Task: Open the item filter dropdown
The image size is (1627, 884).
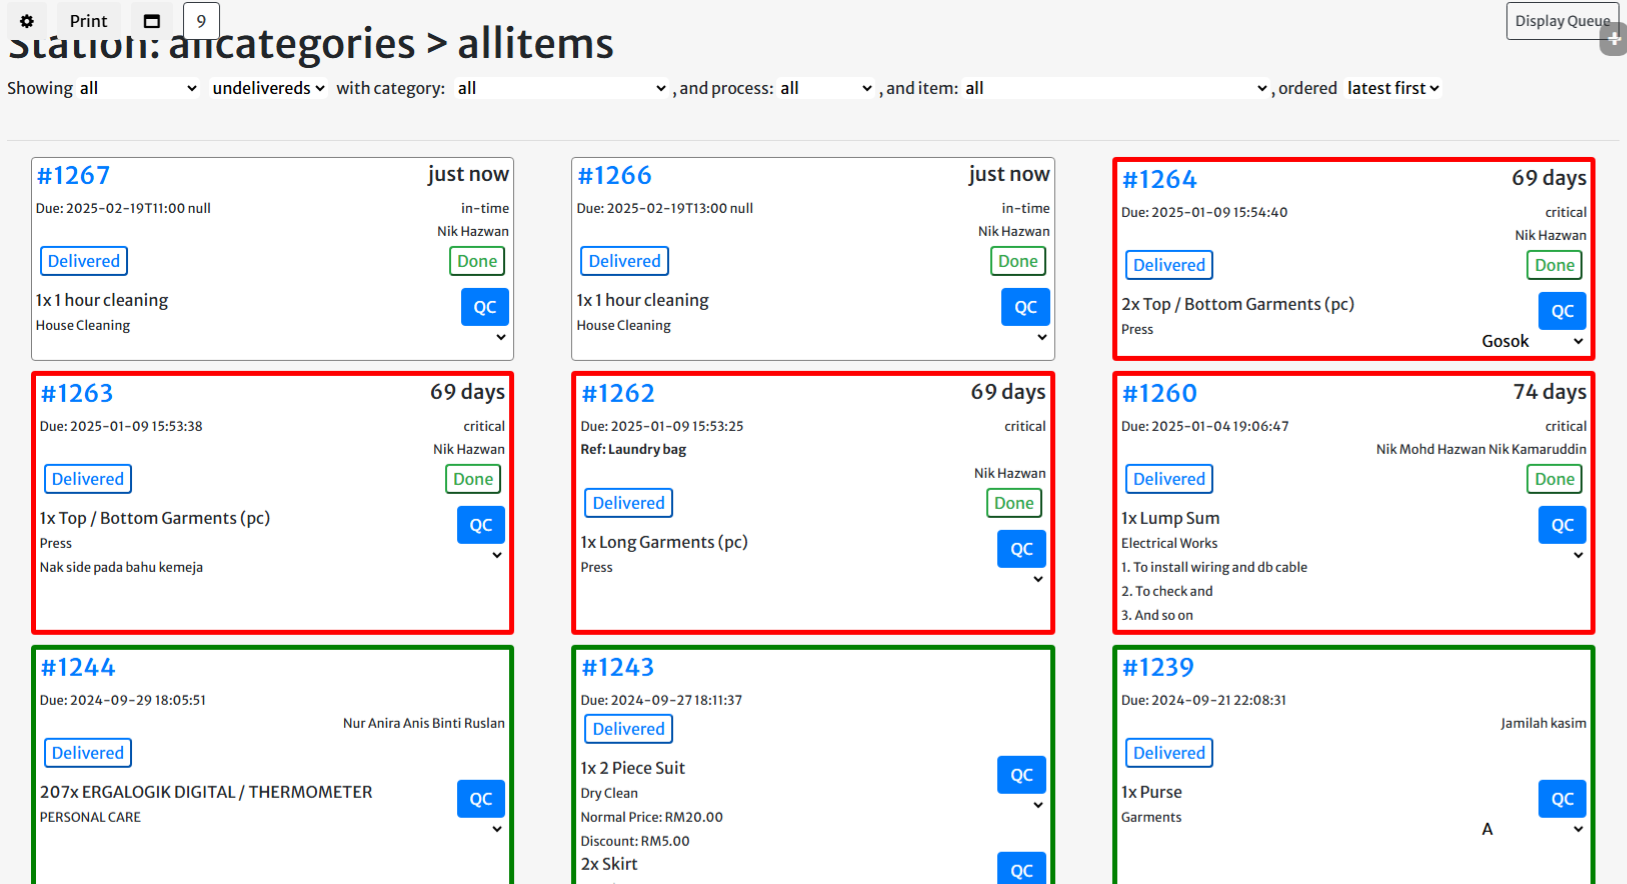Action: tap(1115, 88)
